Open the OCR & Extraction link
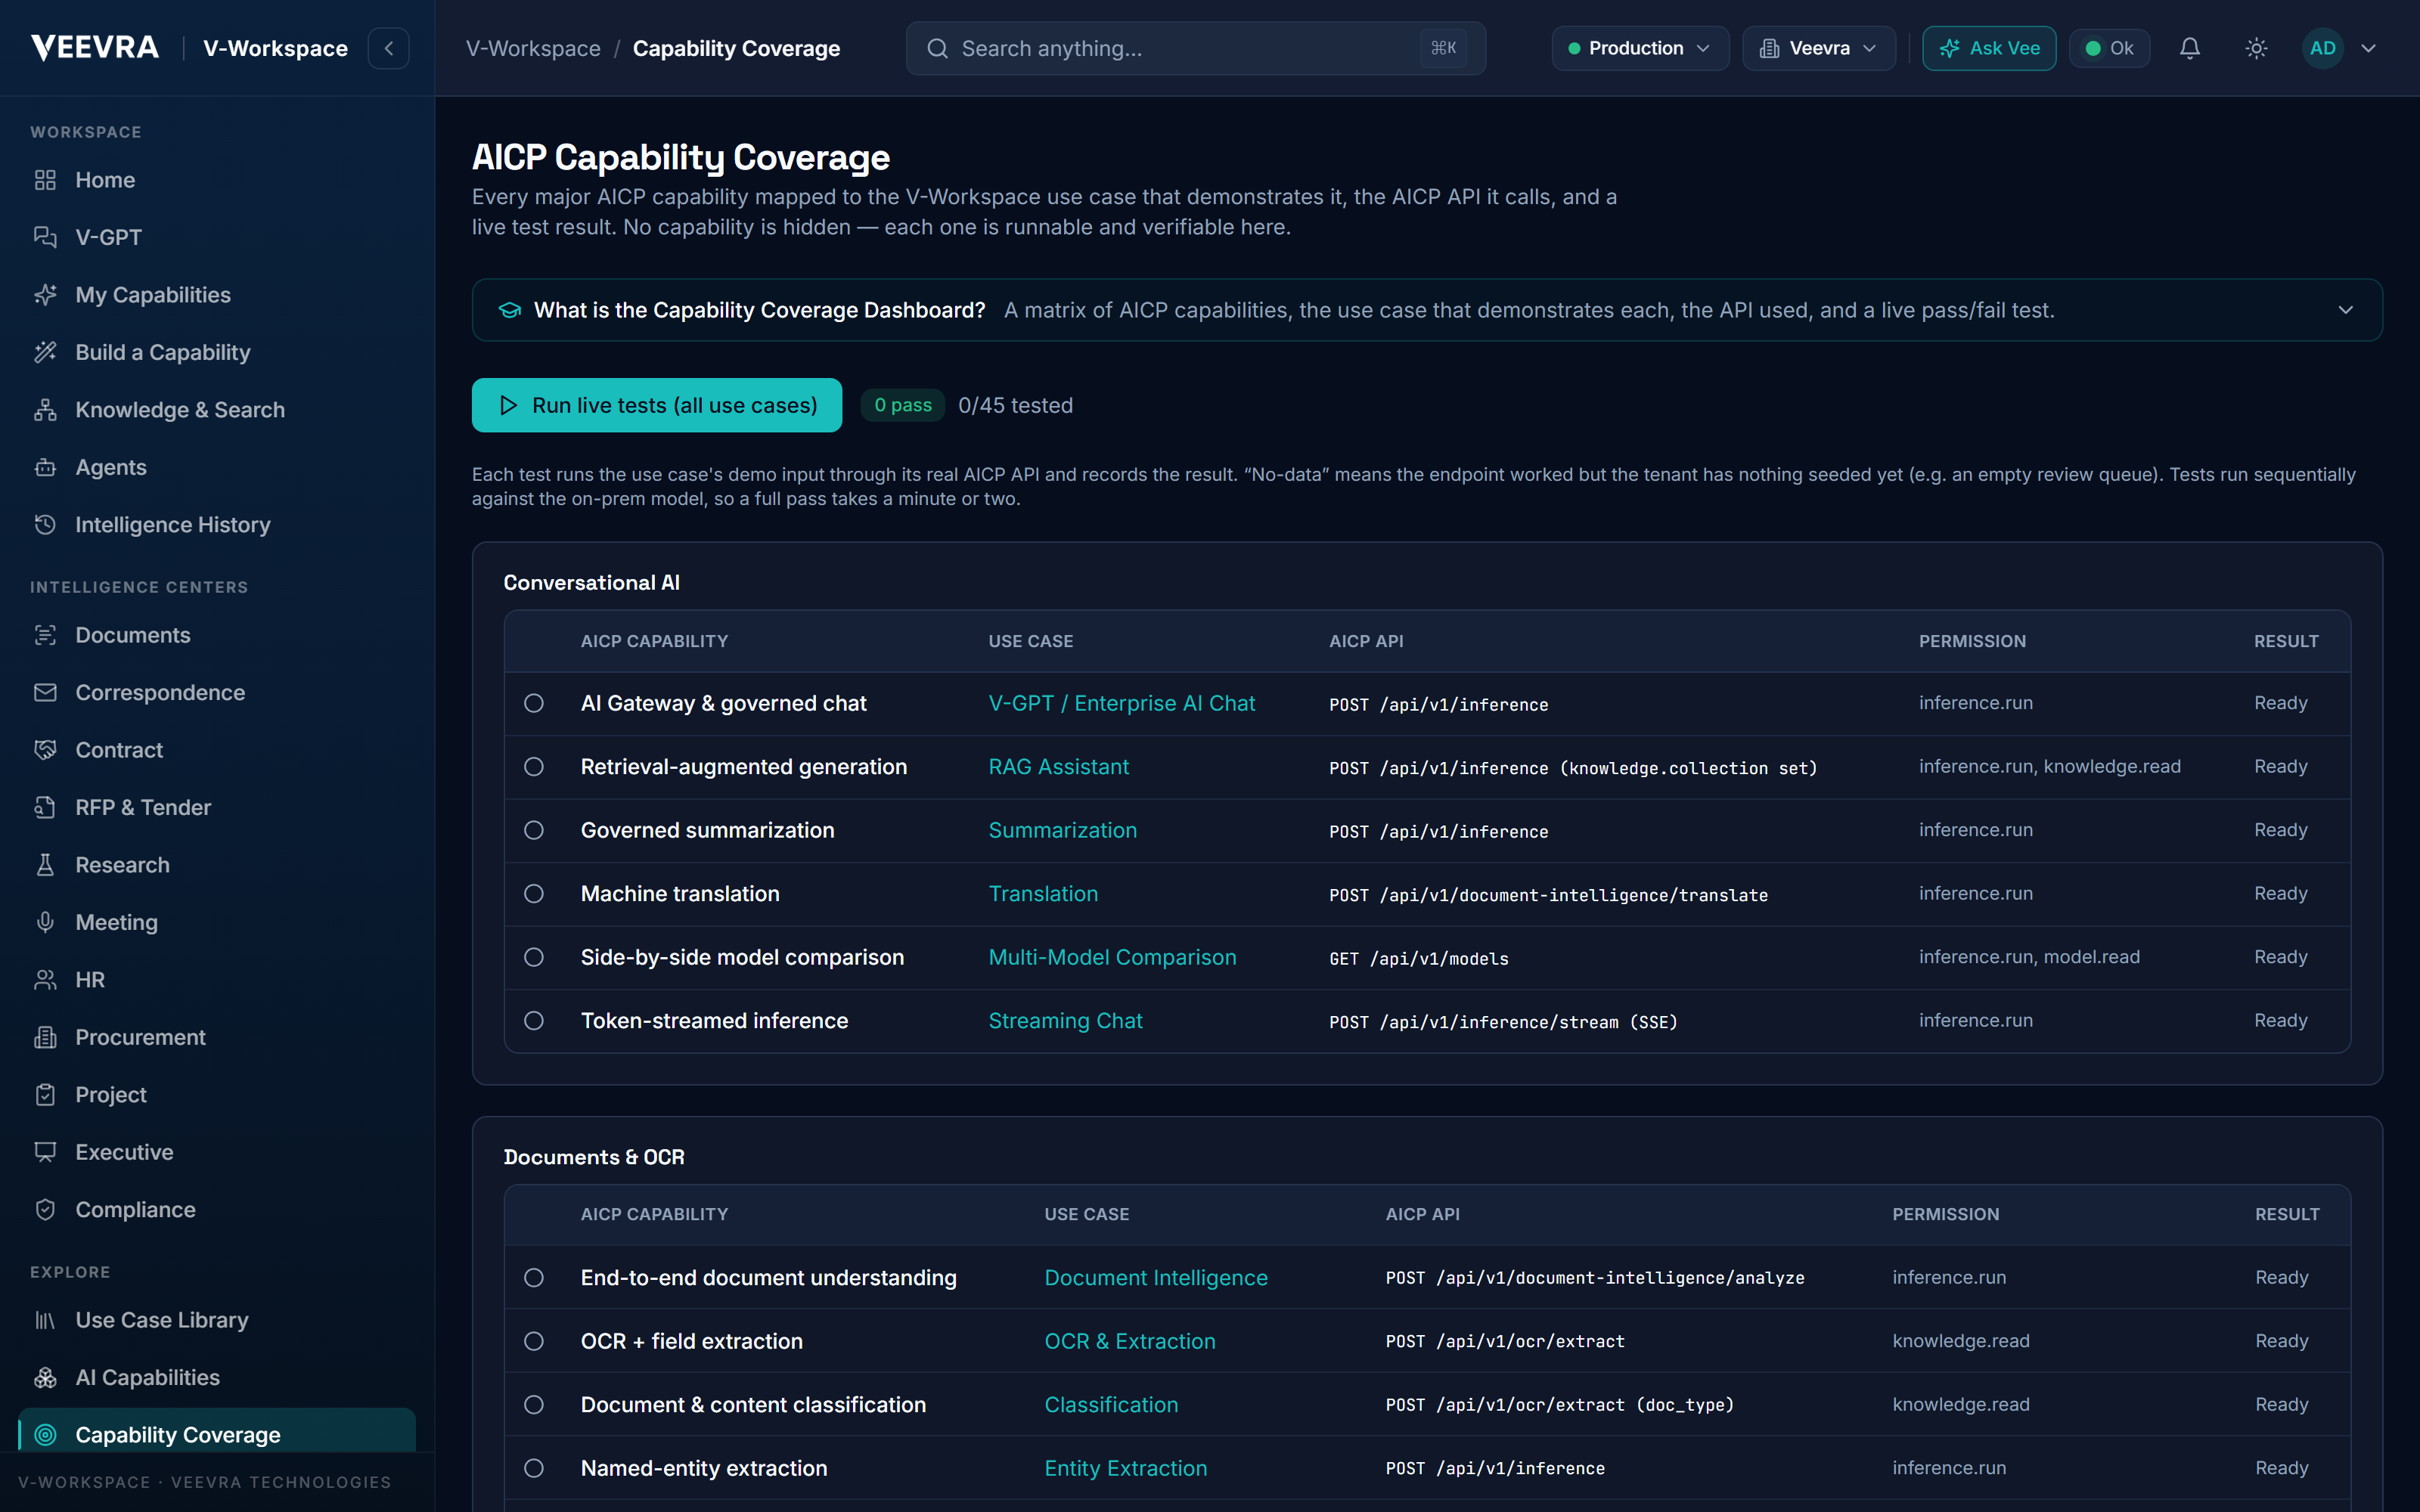The width and height of the screenshot is (2420, 1512). (1130, 1341)
